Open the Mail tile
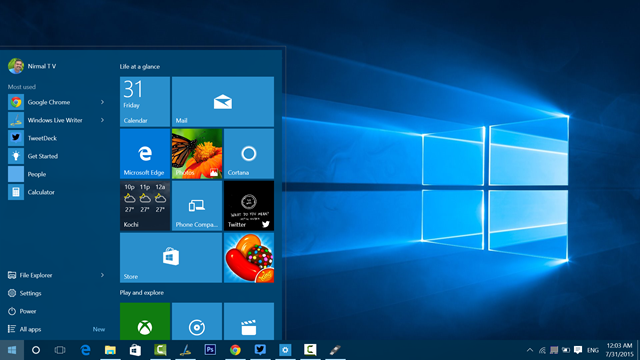Image resolution: width=640 pixels, height=360 pixels. tap(223, 102)
